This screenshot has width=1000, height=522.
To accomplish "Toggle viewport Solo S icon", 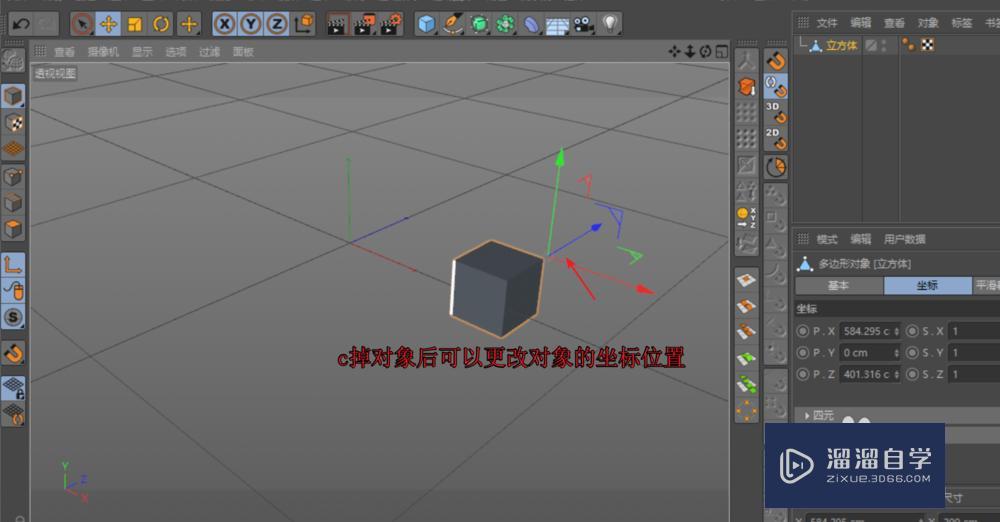I will (13, 317).
